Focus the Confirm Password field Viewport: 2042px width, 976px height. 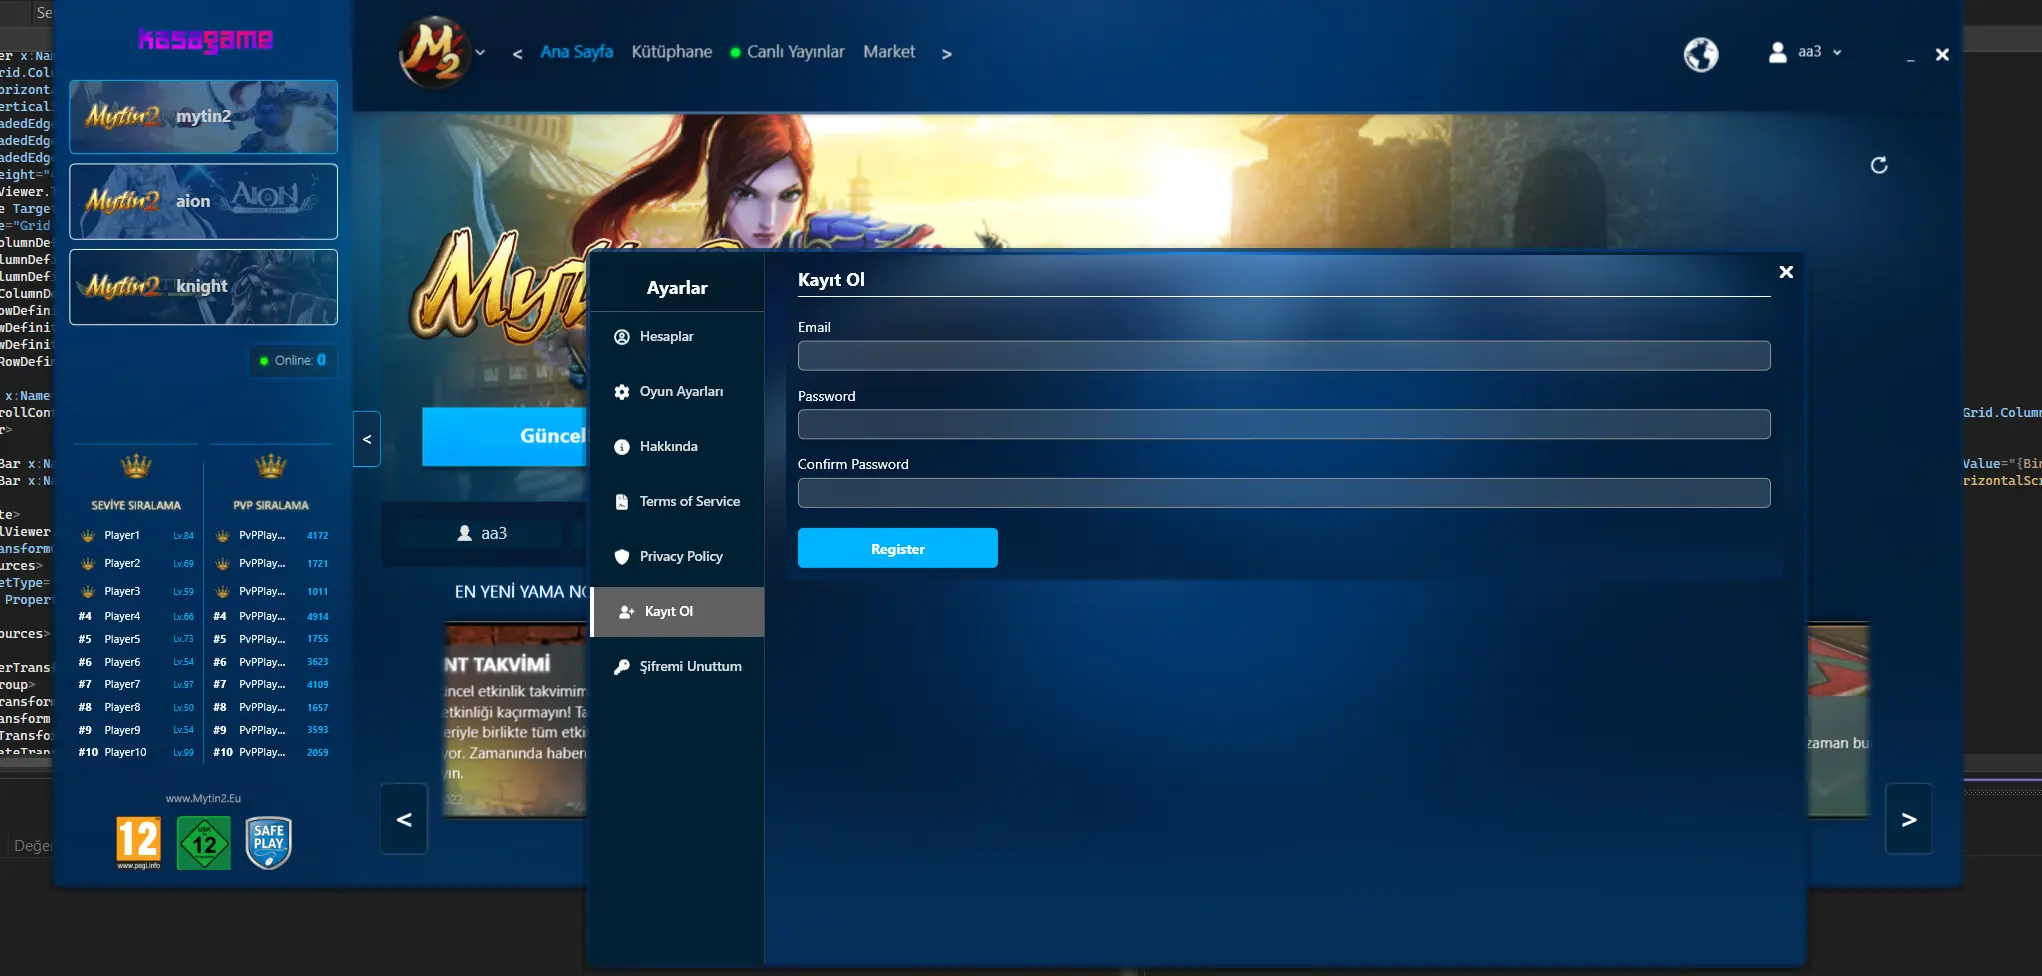click(1283, 493)
